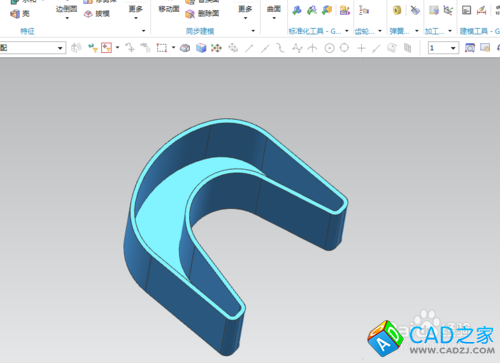The image size is (500, 363).
Task: Open the Surface (曲面) dropdown
Action: (274, 12)
